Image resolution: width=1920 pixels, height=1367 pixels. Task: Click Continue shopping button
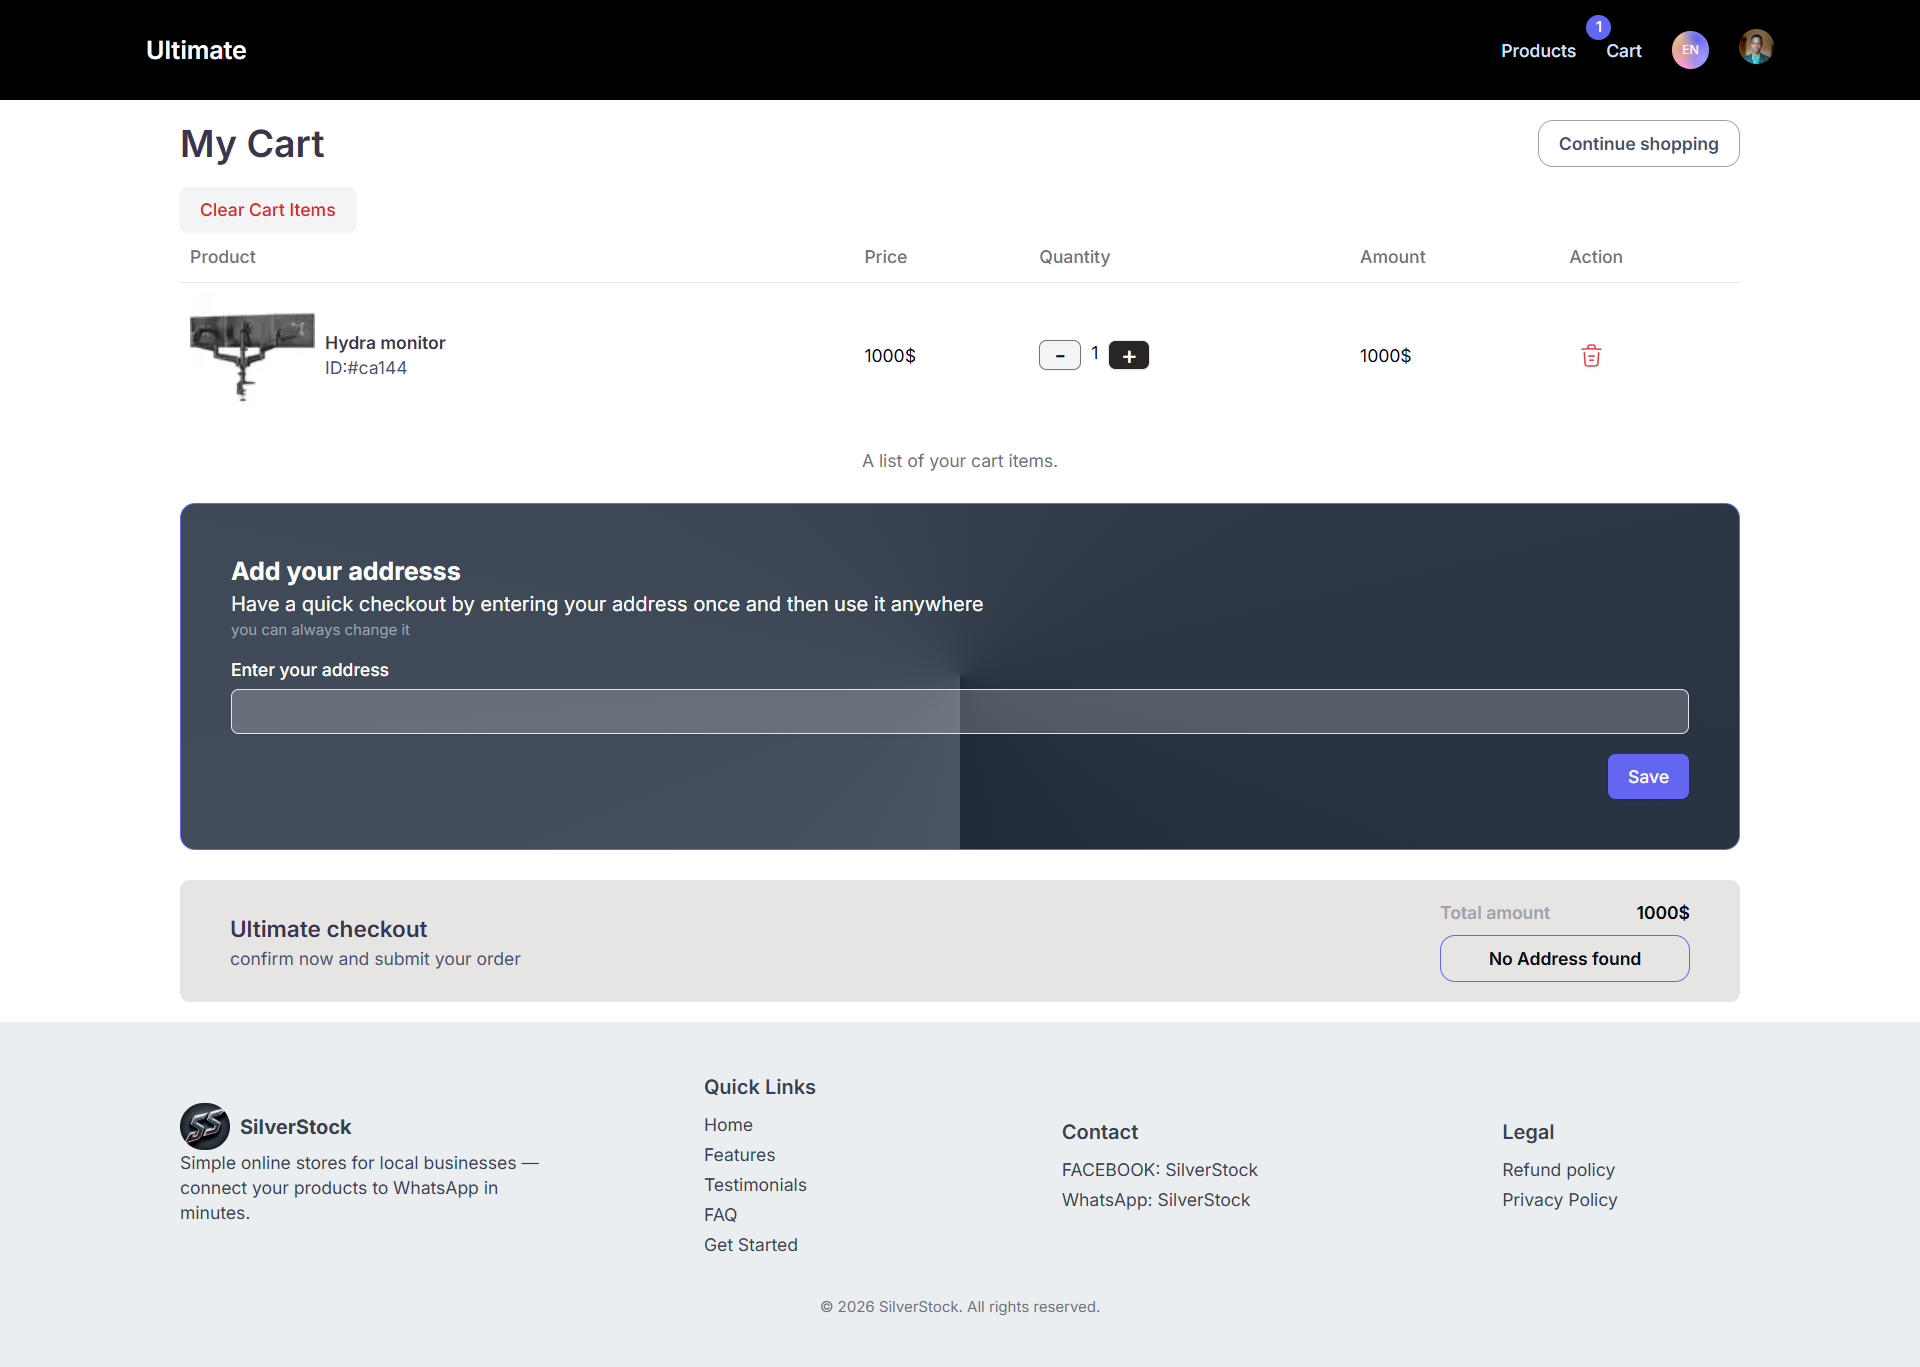pos(1638,144)
